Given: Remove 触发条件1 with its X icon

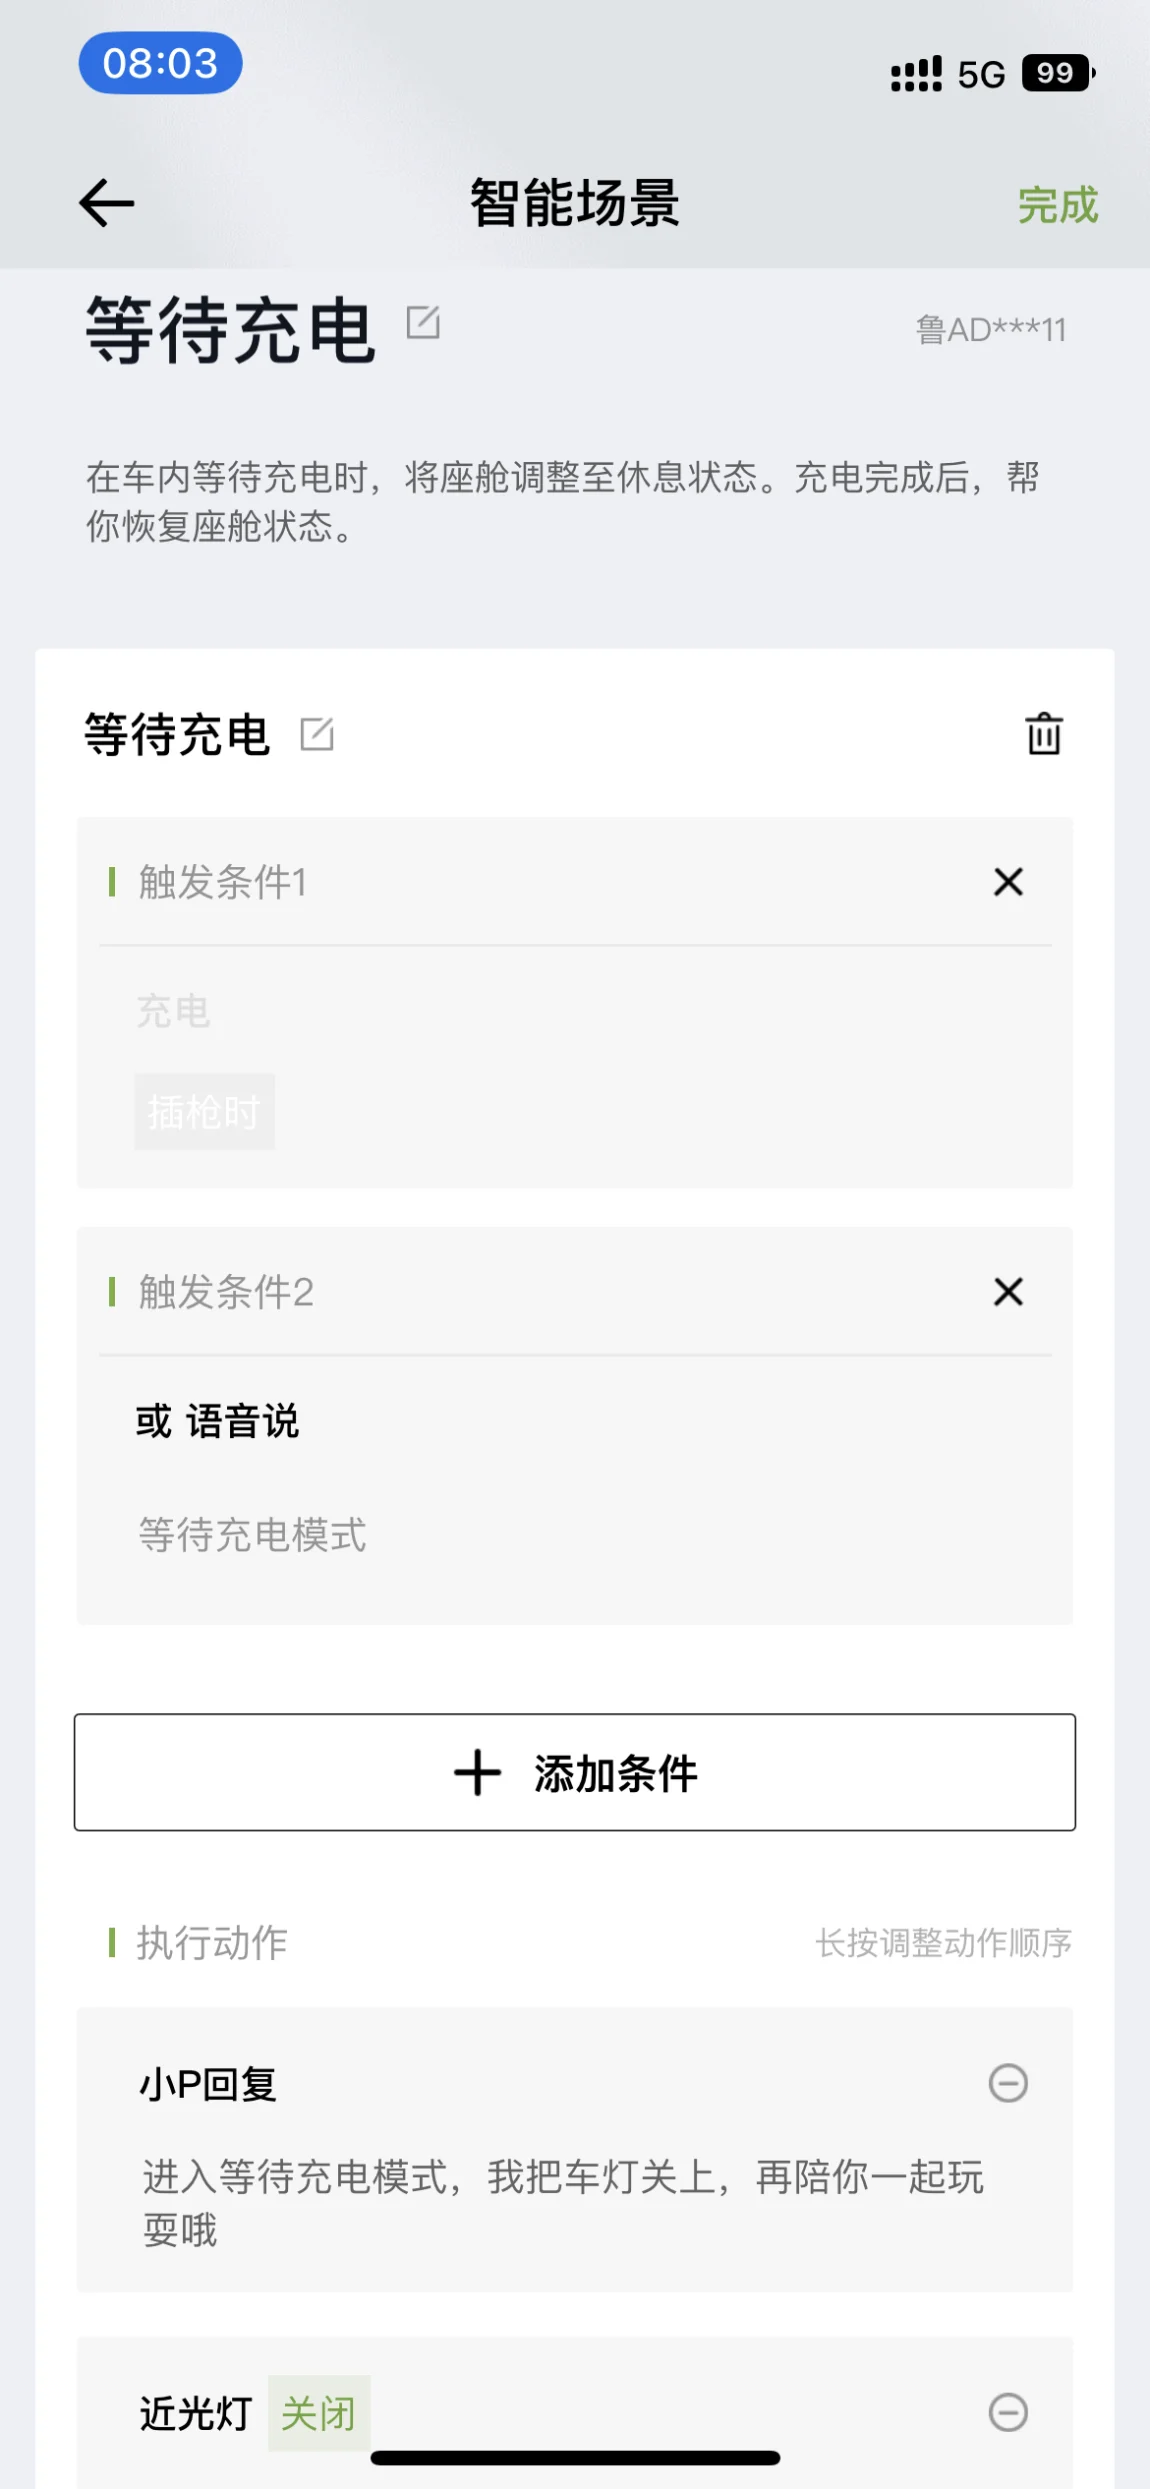Looking at the screenshot, I should click(1008, 882).
